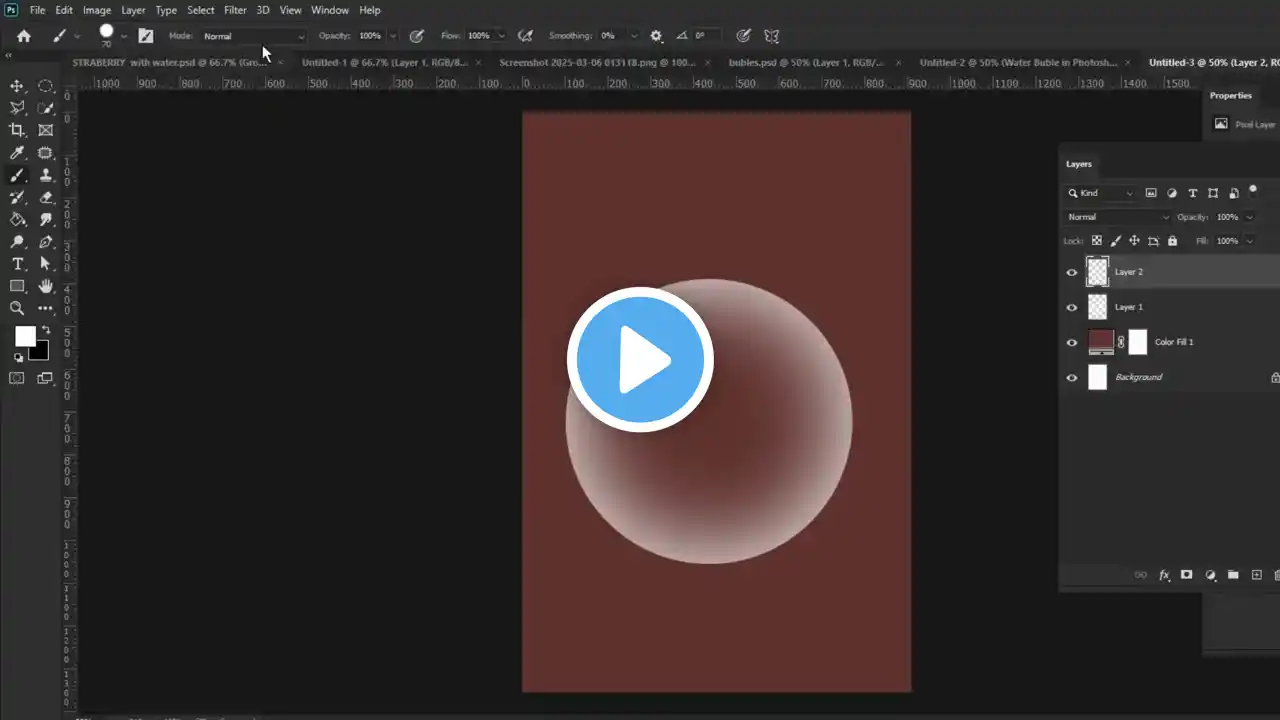This screenshot has height=720, width=1280.
Task: Hide the Color Fill 1 layer
Action: pyautogui.click(x=1072, y=341)
